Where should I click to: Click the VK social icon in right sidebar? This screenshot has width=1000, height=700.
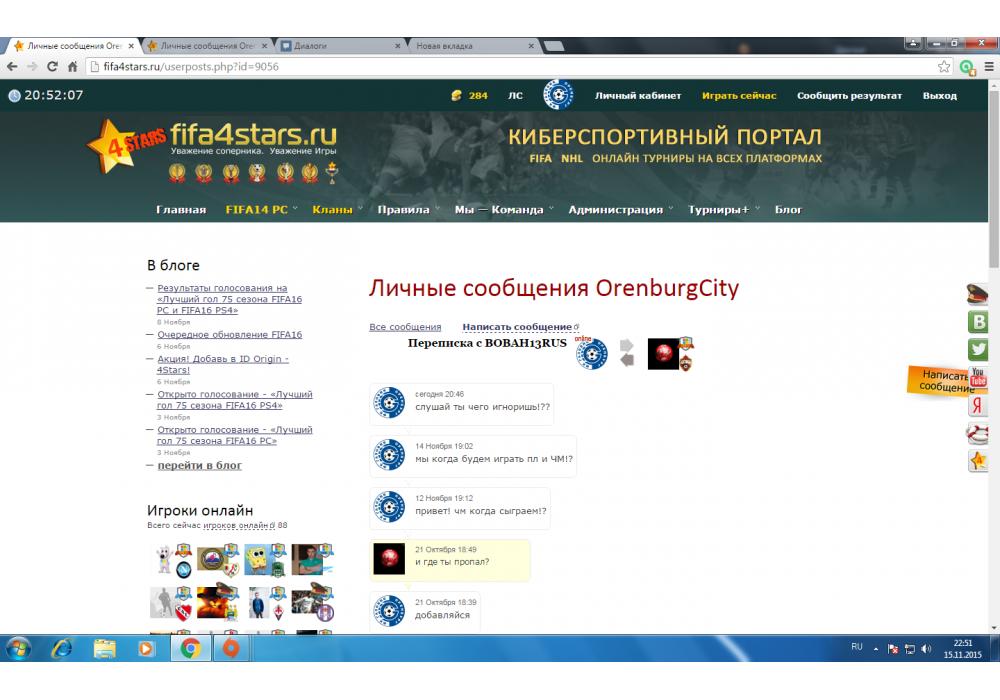point(978,322)
